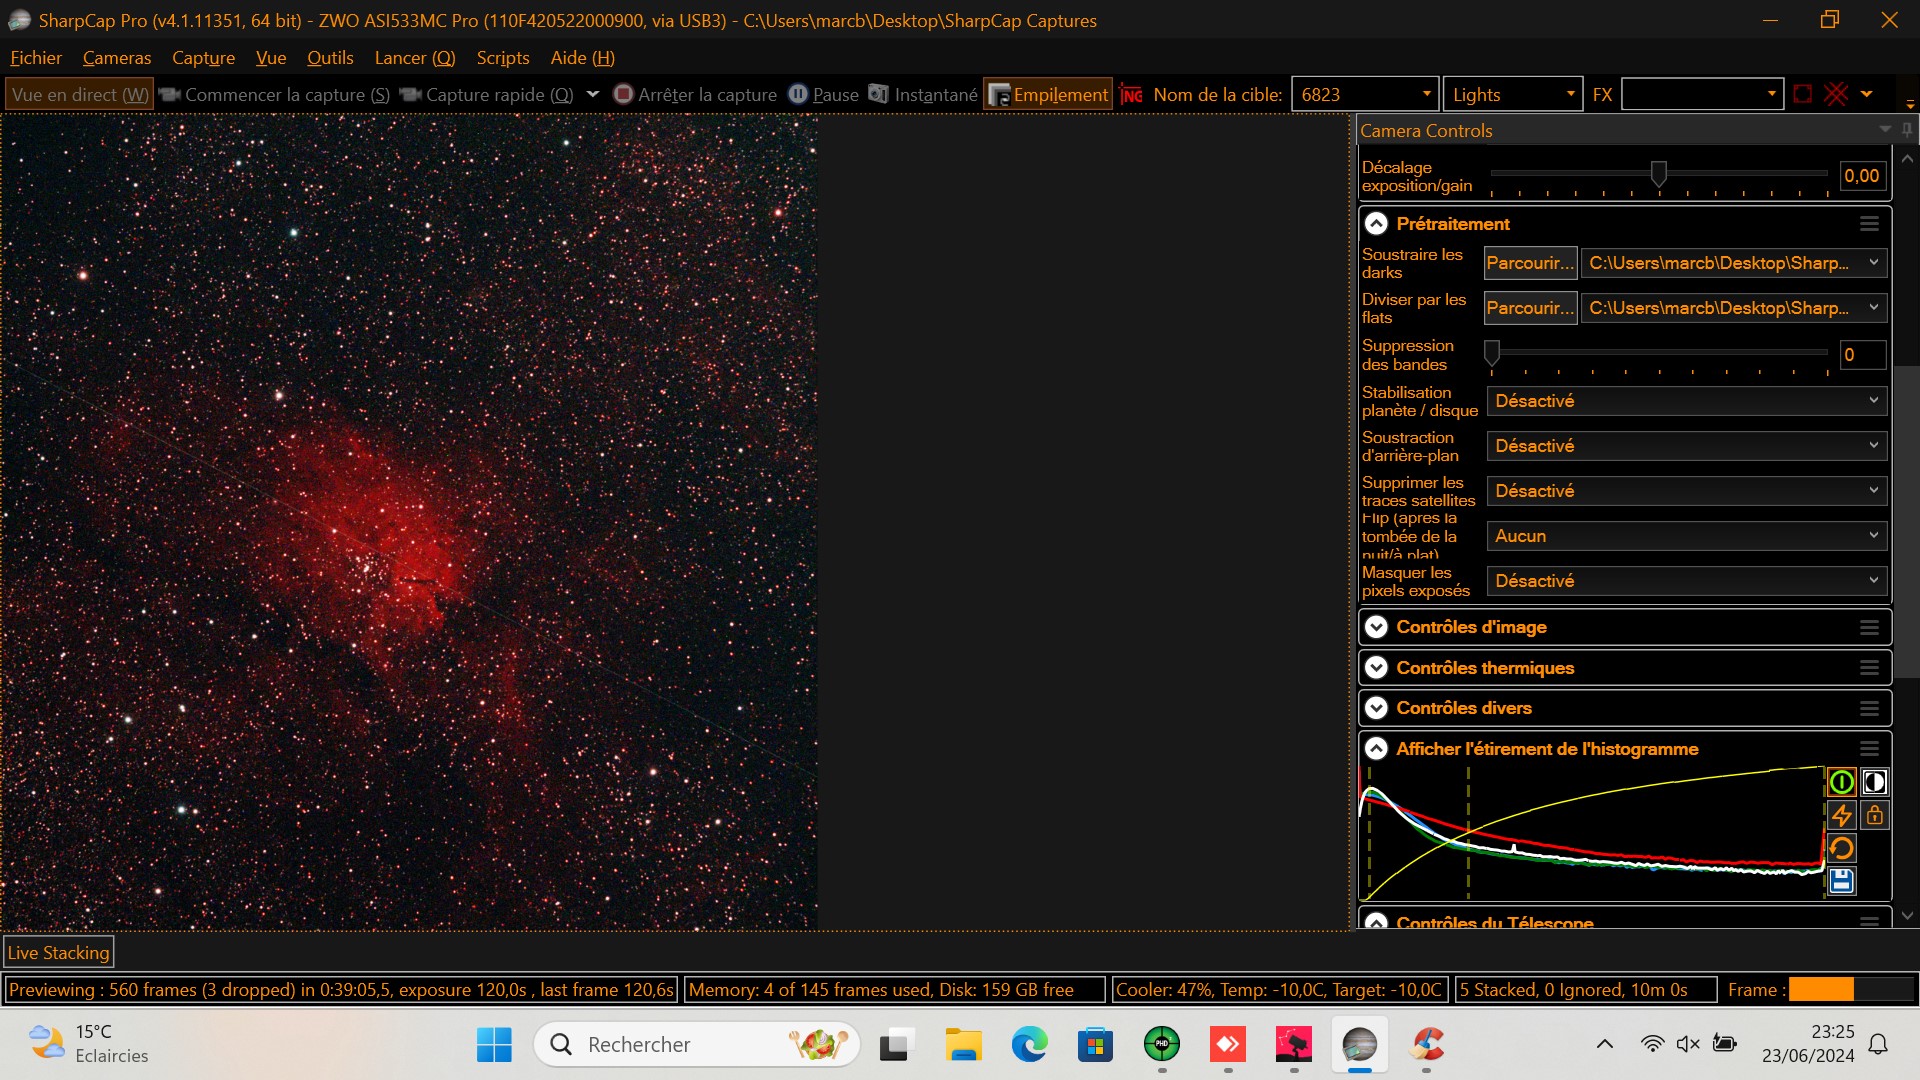This screenshot has width=1920, height=1080.
Task: Open the Lights frame type dropdown
Action: (x=1513, y=94)
